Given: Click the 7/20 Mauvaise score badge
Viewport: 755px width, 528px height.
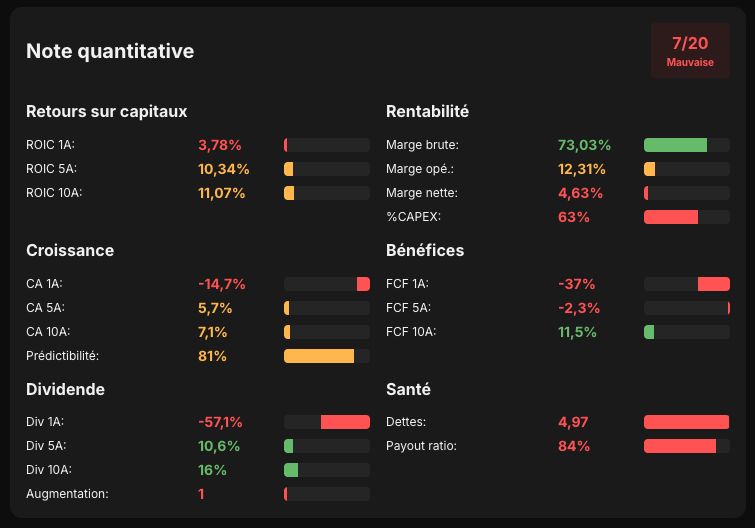Looking at the screenshot, I should click(x=690, y=51).
